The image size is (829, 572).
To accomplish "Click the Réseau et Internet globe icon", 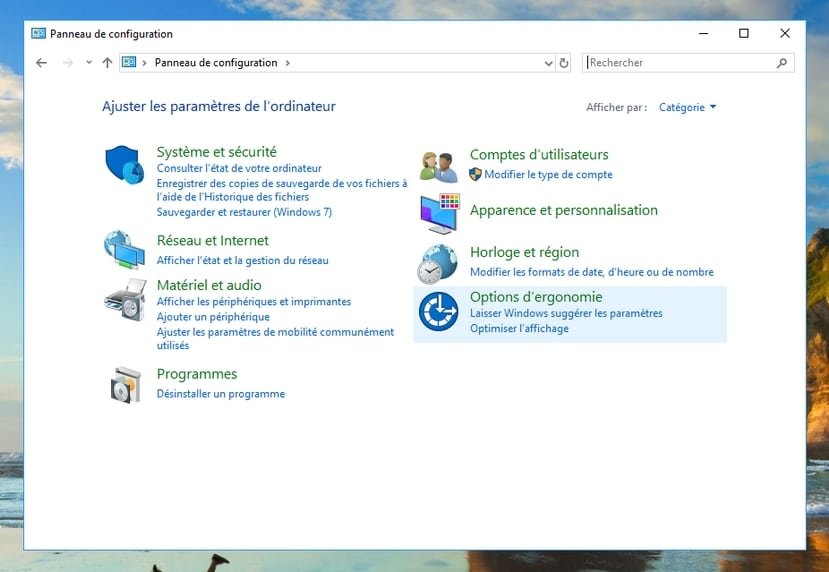I will [124, 250].
